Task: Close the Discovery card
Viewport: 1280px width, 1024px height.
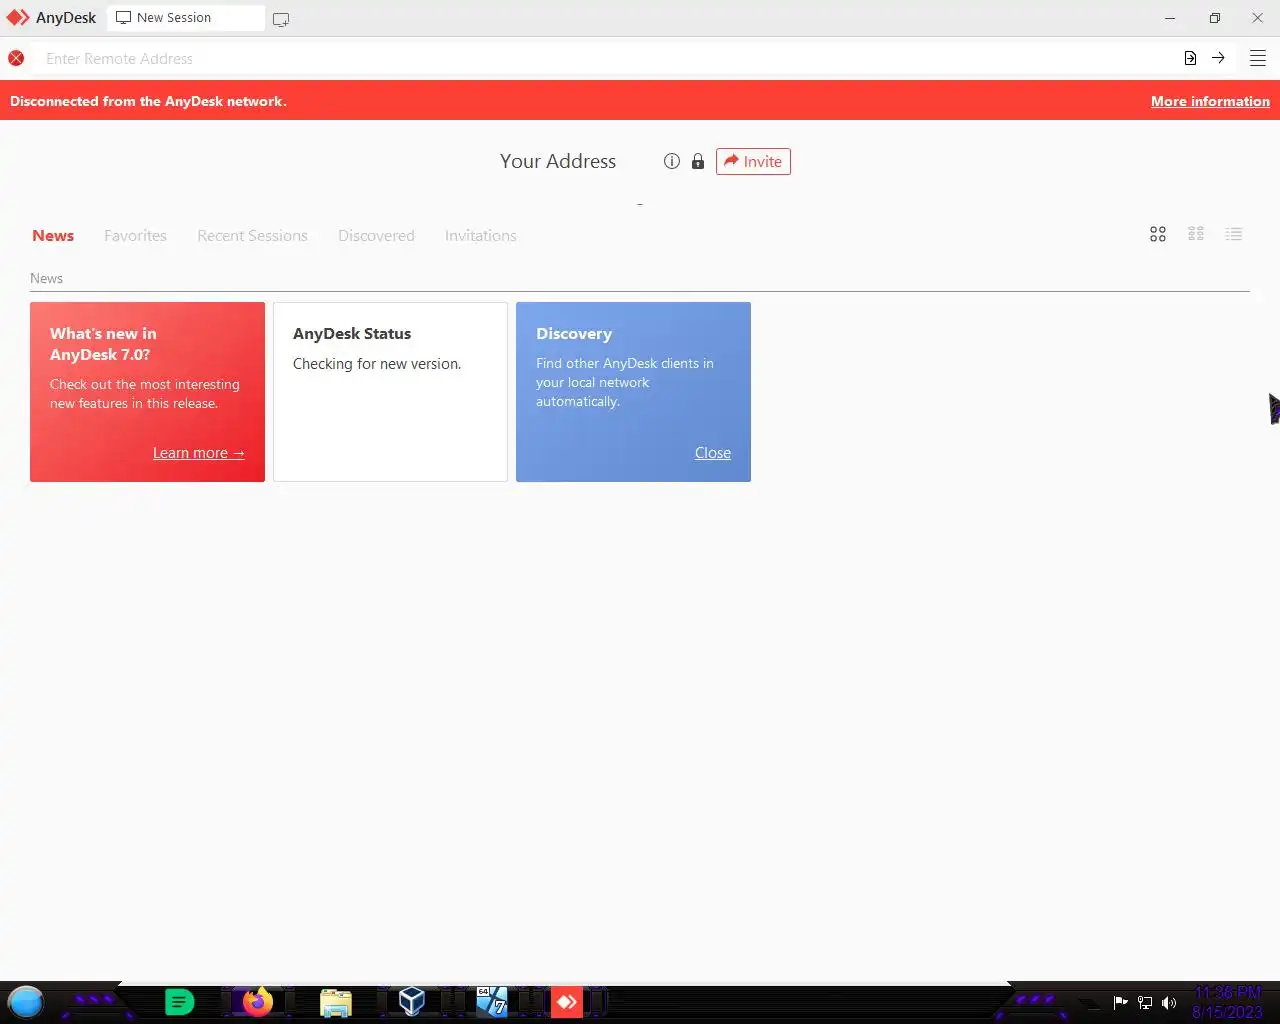Action: pyautogui.click(x=713, y=453)
